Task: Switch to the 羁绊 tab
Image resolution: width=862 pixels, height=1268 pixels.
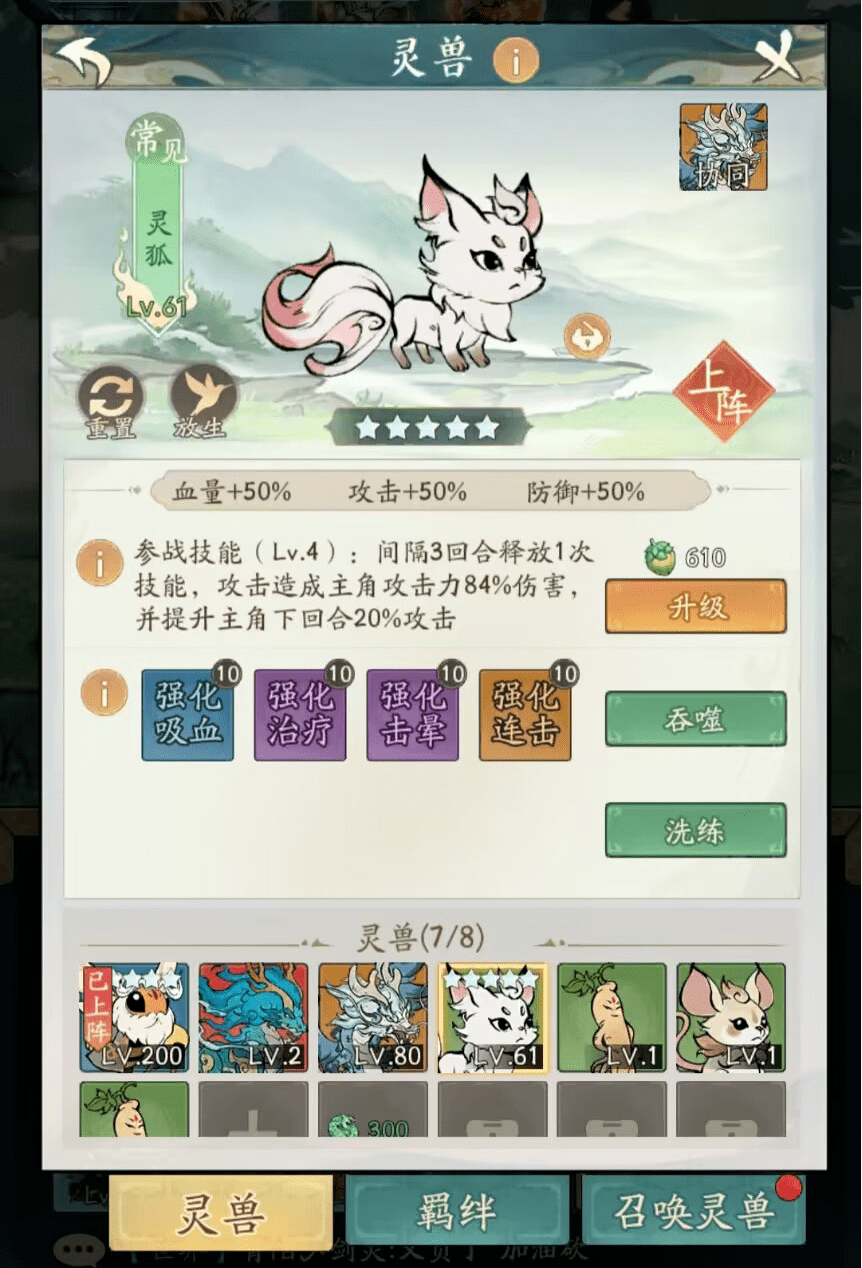Action: click(457, 1211)
